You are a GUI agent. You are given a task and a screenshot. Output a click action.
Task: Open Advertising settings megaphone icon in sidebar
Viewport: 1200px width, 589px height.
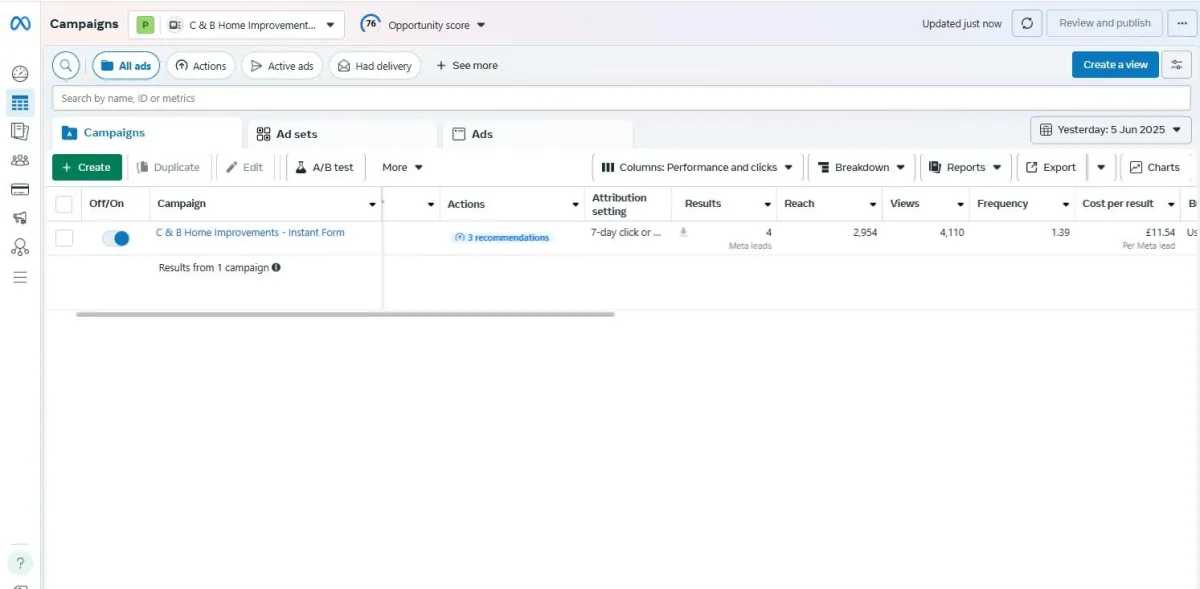pyautogui.click(x=20, y=218)
